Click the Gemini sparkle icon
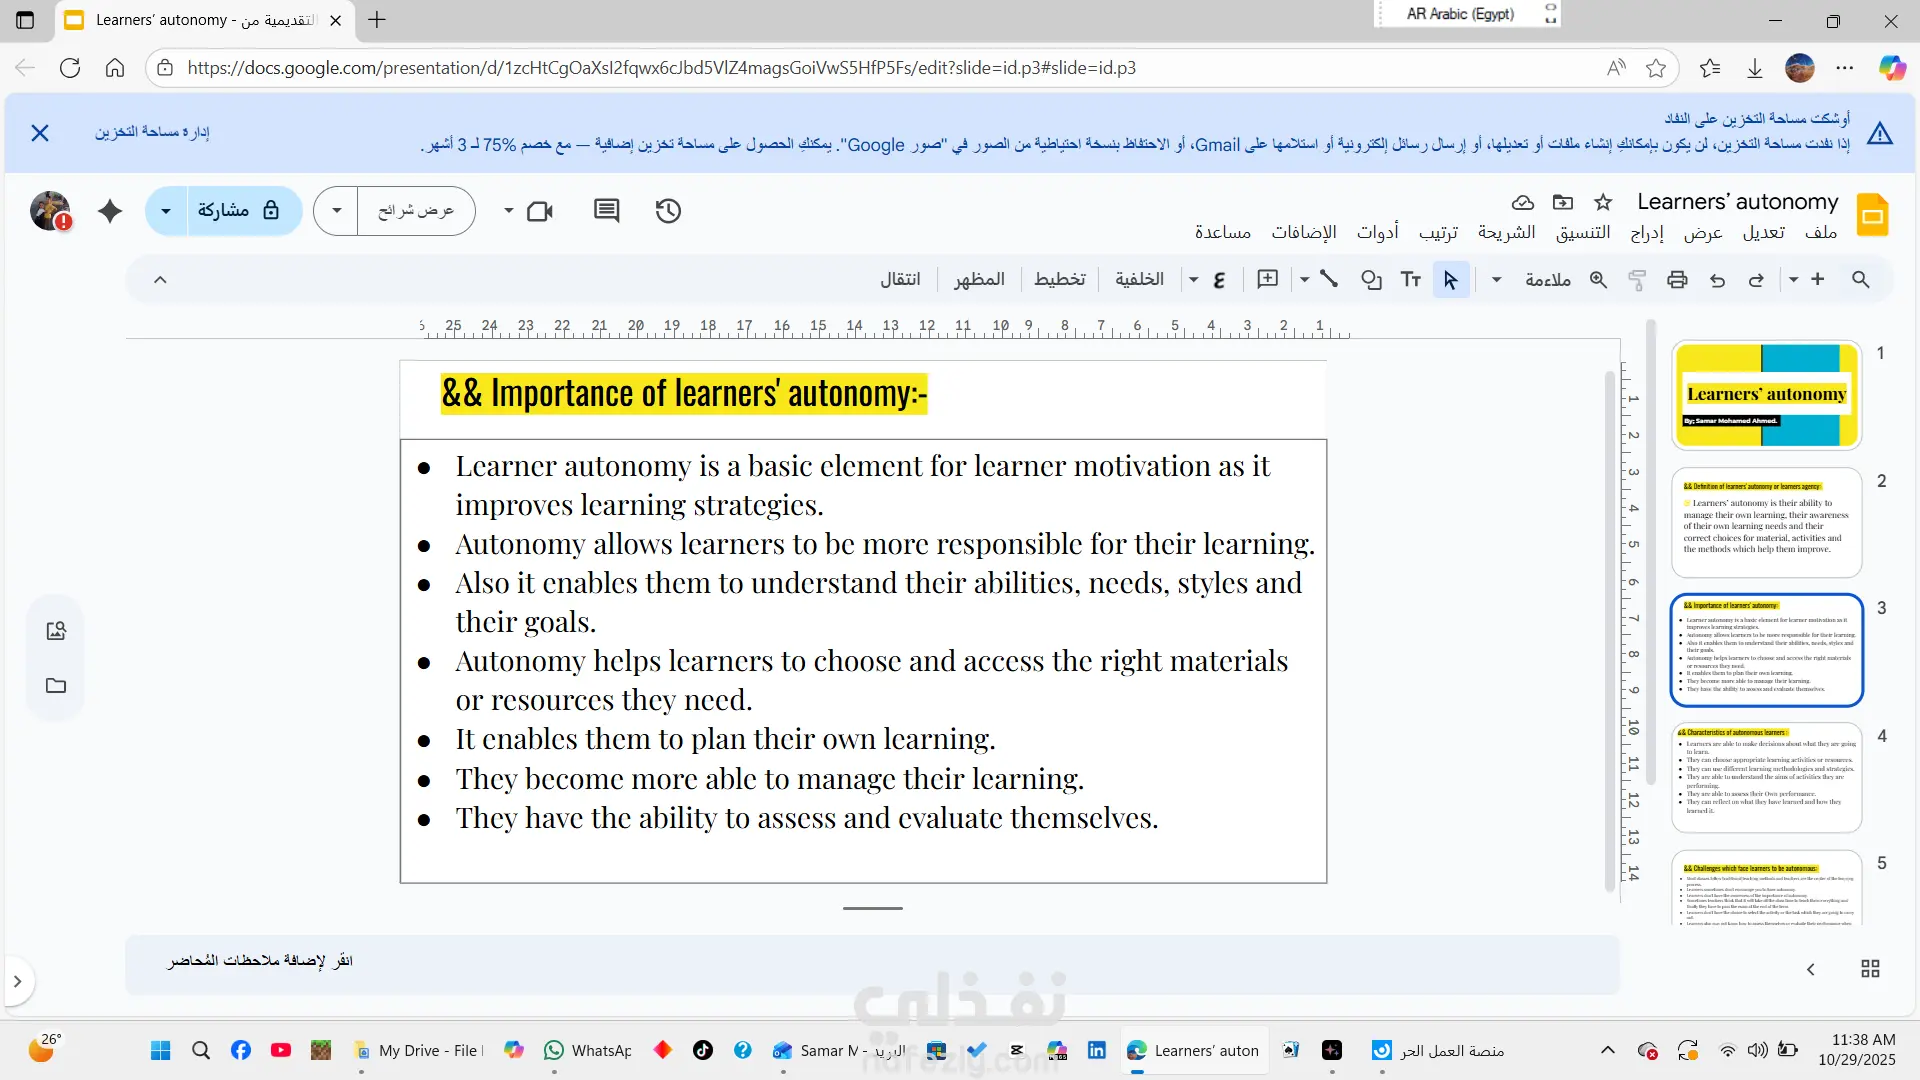1920x1080 pixels. (110, 211)
